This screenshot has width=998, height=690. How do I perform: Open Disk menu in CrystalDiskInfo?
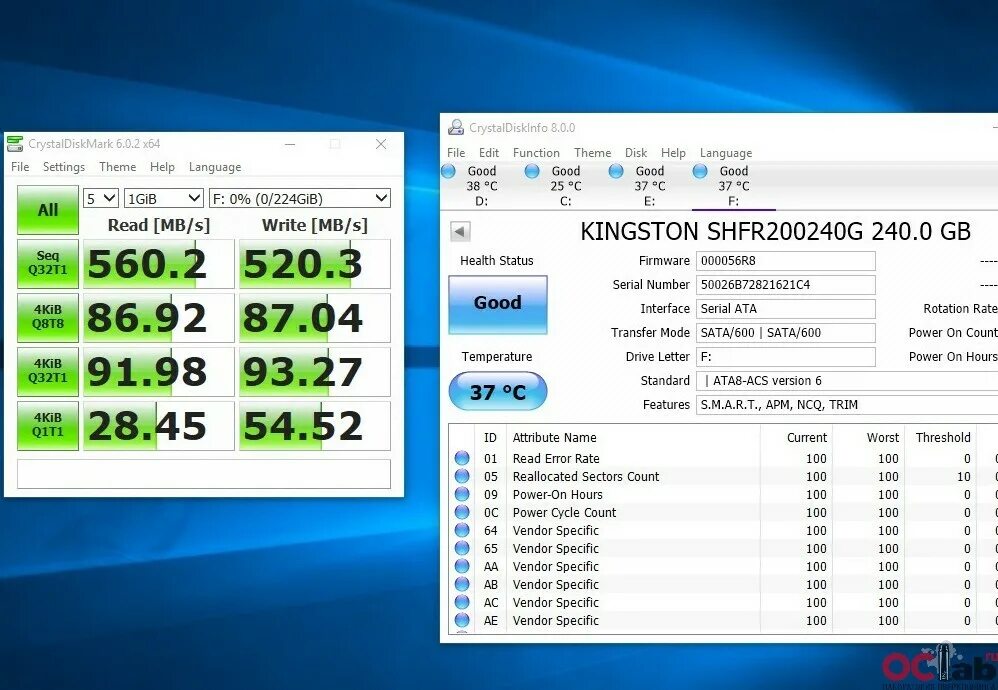tap(636, 153)
